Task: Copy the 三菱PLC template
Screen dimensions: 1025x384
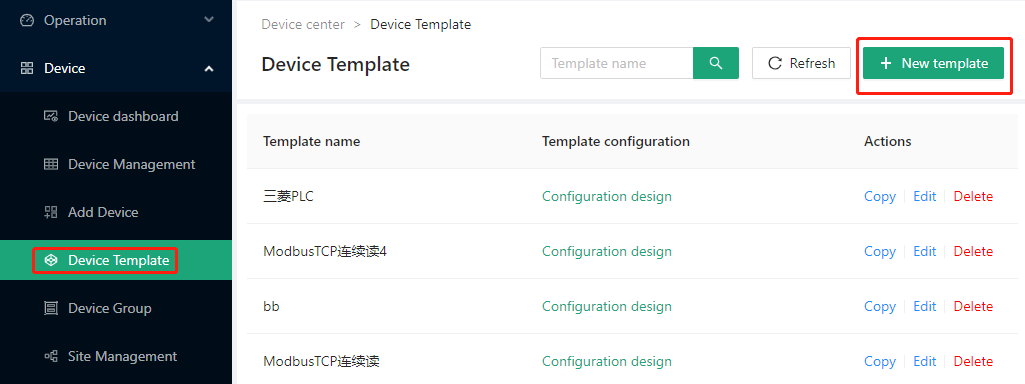Action: click(x=880, y=196)
